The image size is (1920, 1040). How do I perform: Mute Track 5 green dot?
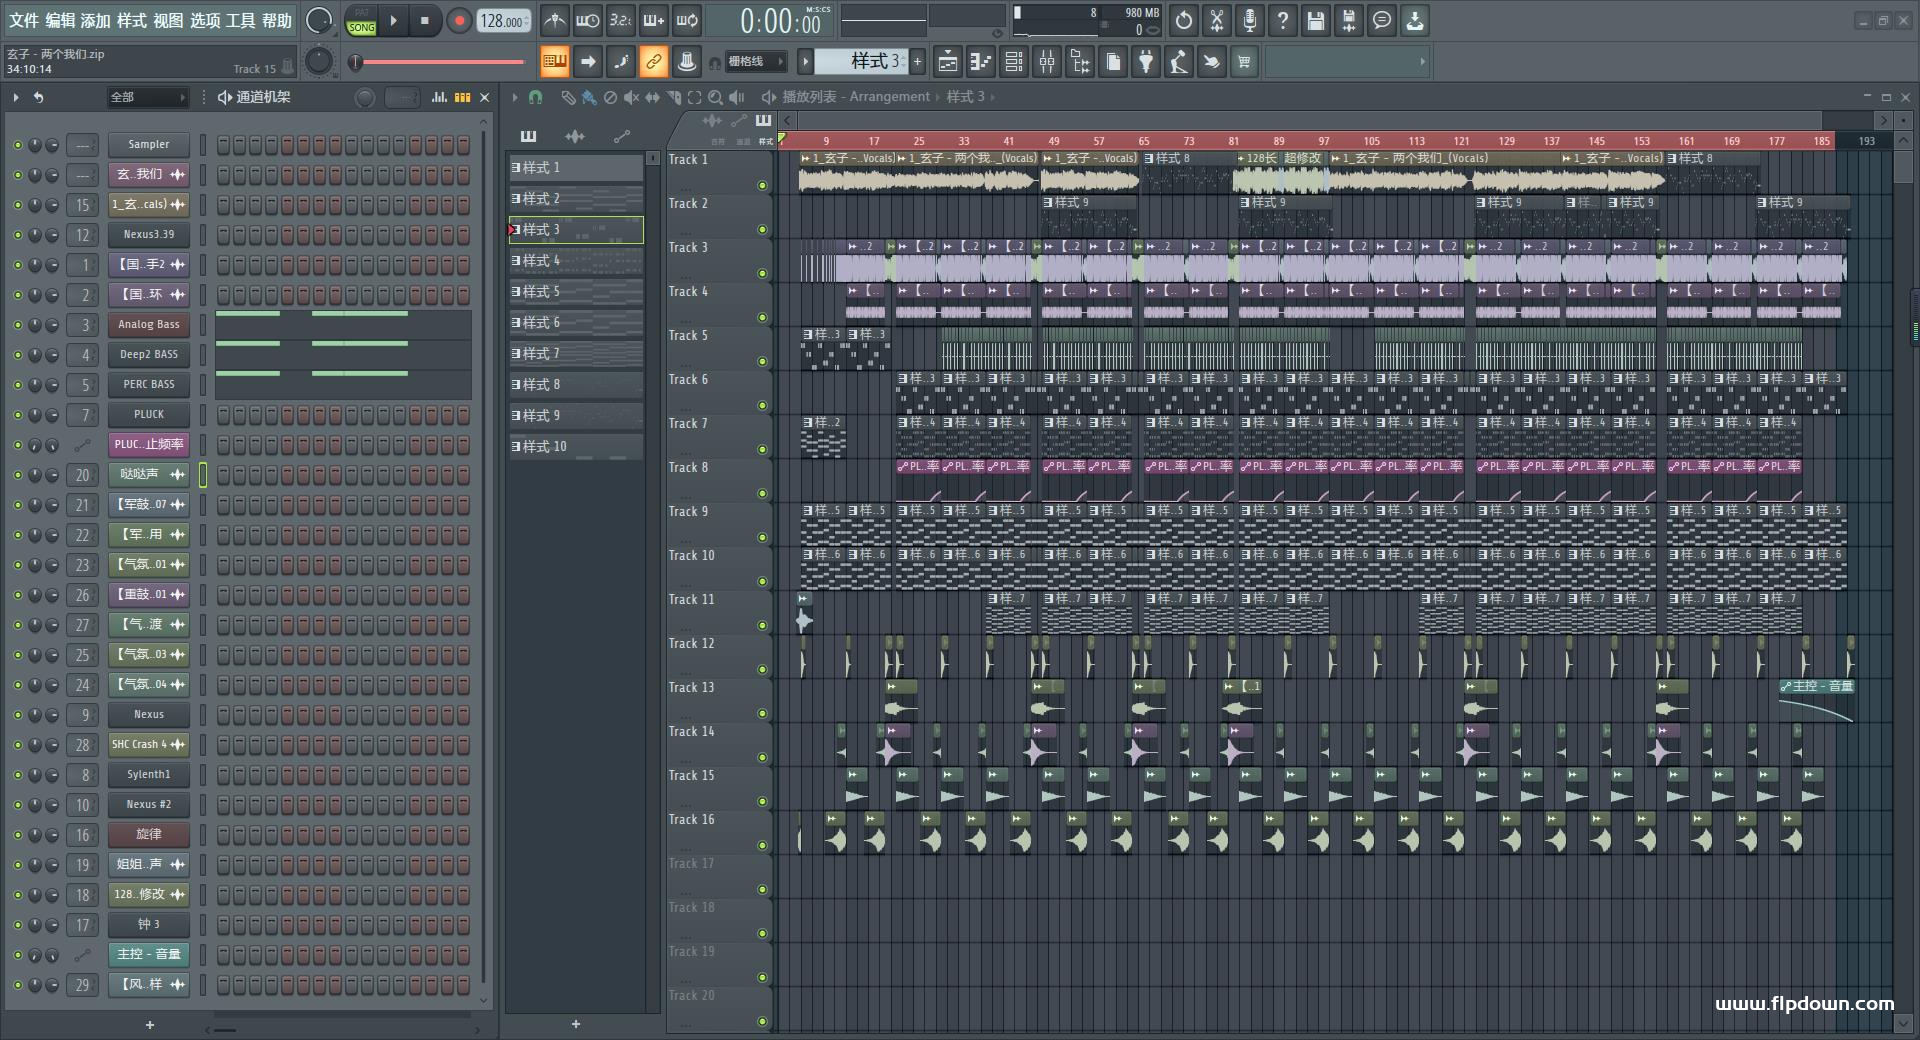click(x=762, y=361)
